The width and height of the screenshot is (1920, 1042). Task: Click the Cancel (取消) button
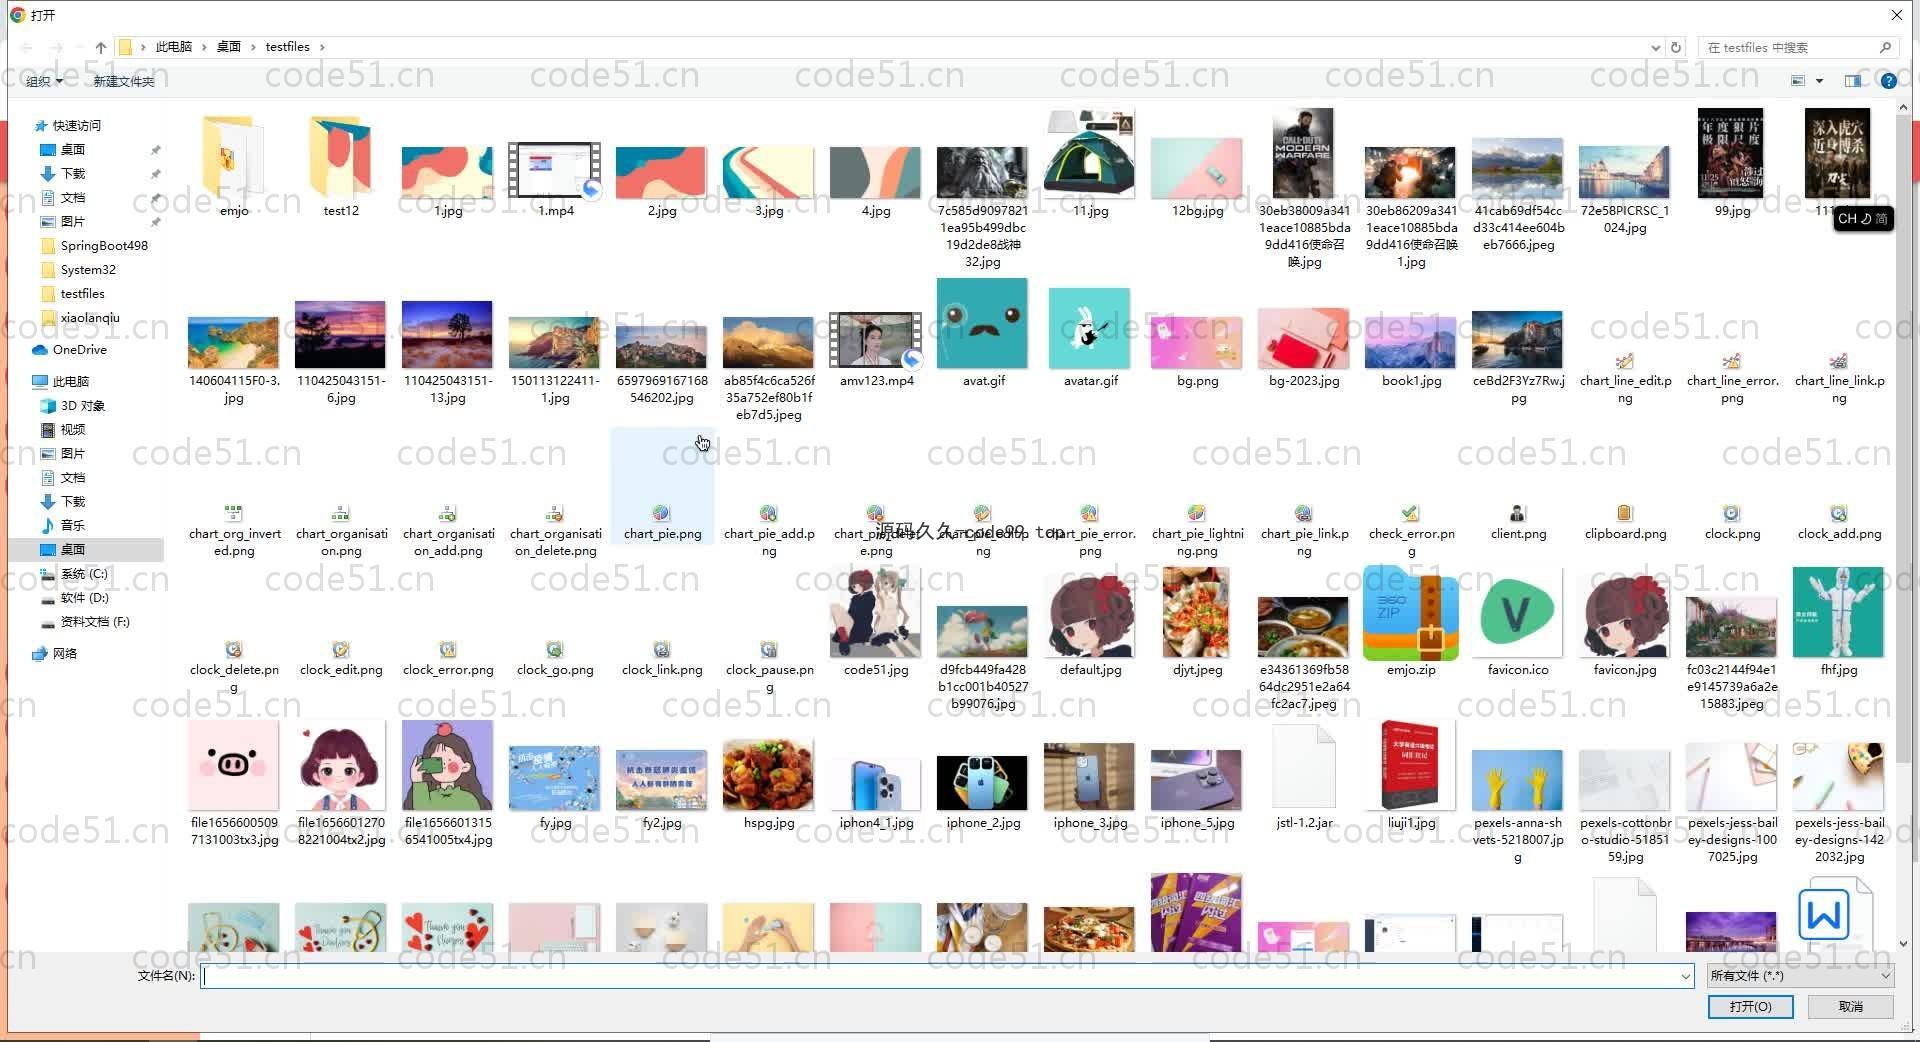(x=1851, y=1006)
